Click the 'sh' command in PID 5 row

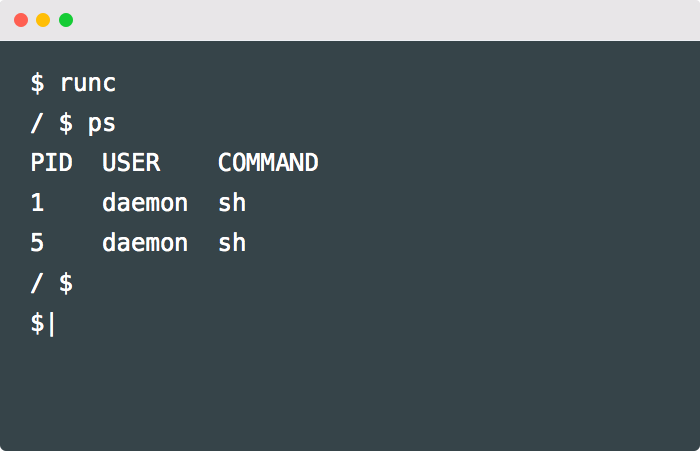coord(232,243)
